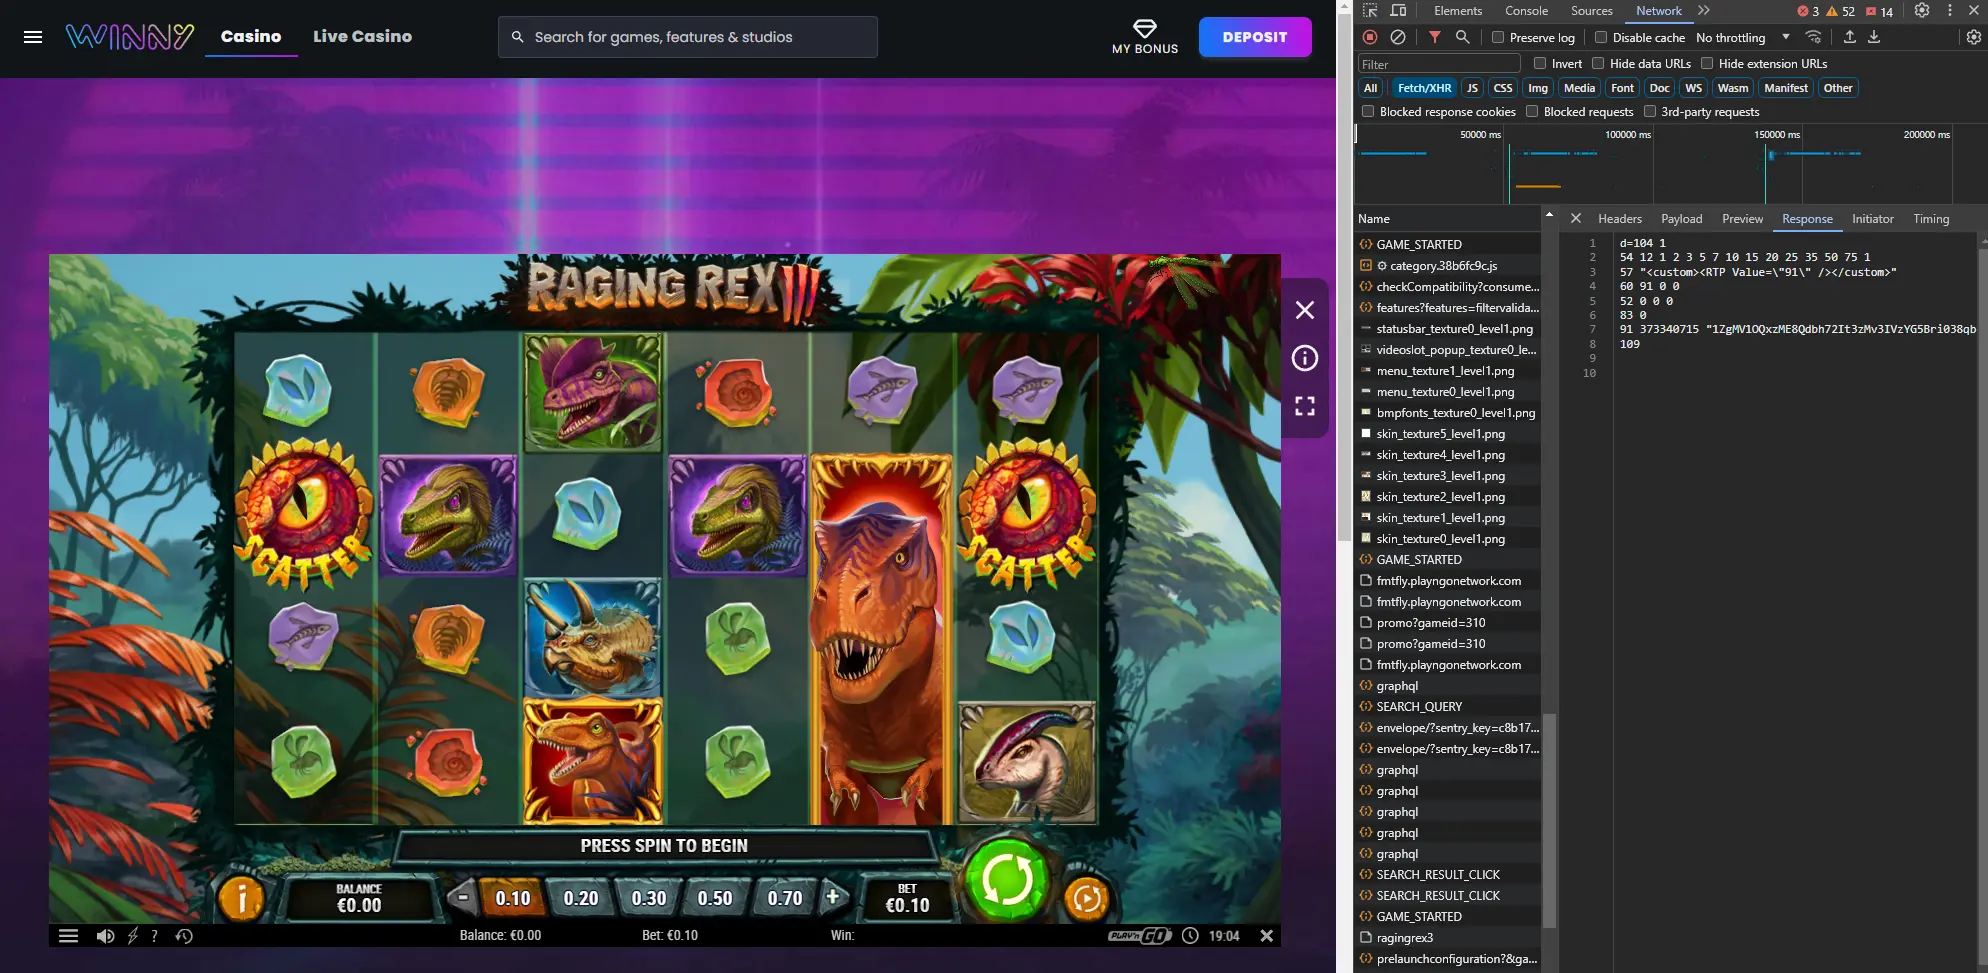
Task: Select the ragingrex3 request row
Action: (x=1448, y=938)
